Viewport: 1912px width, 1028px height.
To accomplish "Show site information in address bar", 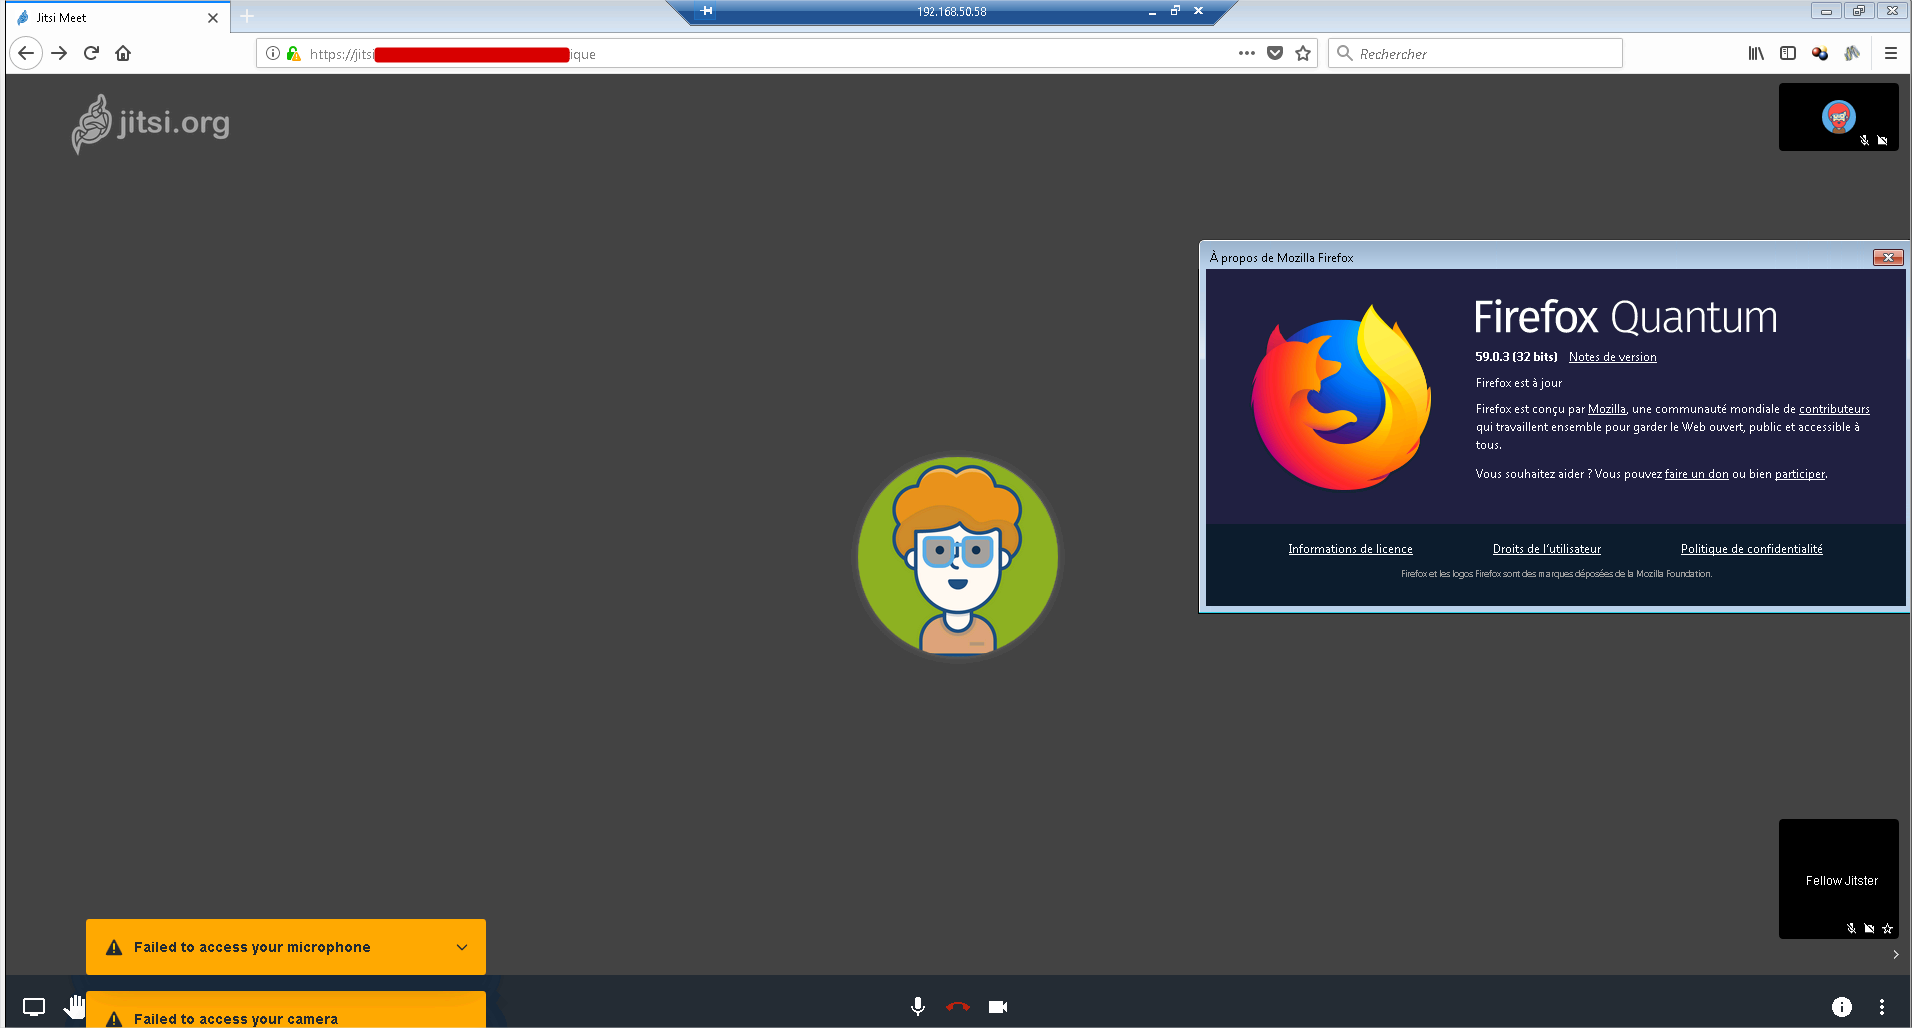I will coord(273,54).
